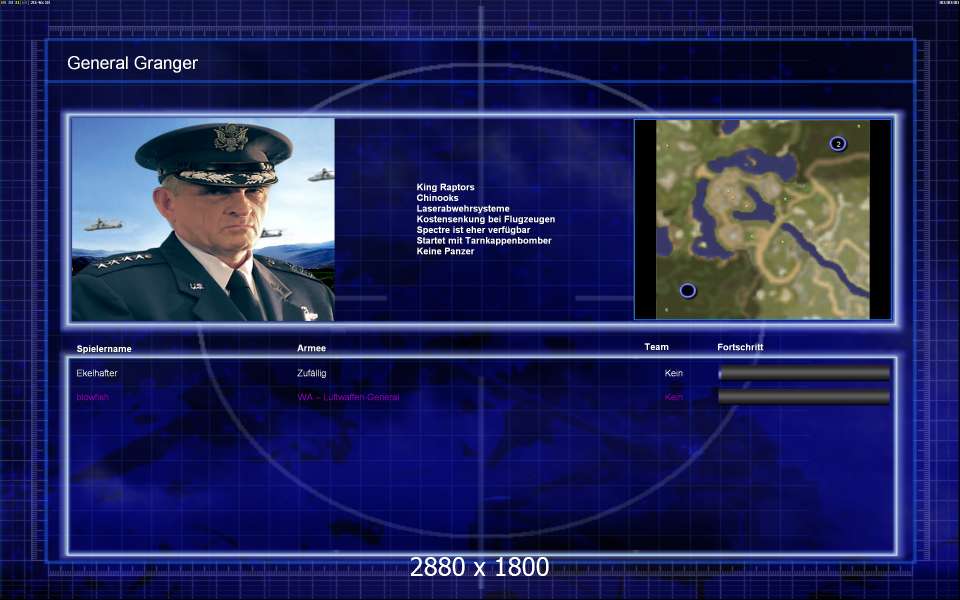Click Kostensenkung bei Flugzeugen text
The image size is (960, 600).
486,219
